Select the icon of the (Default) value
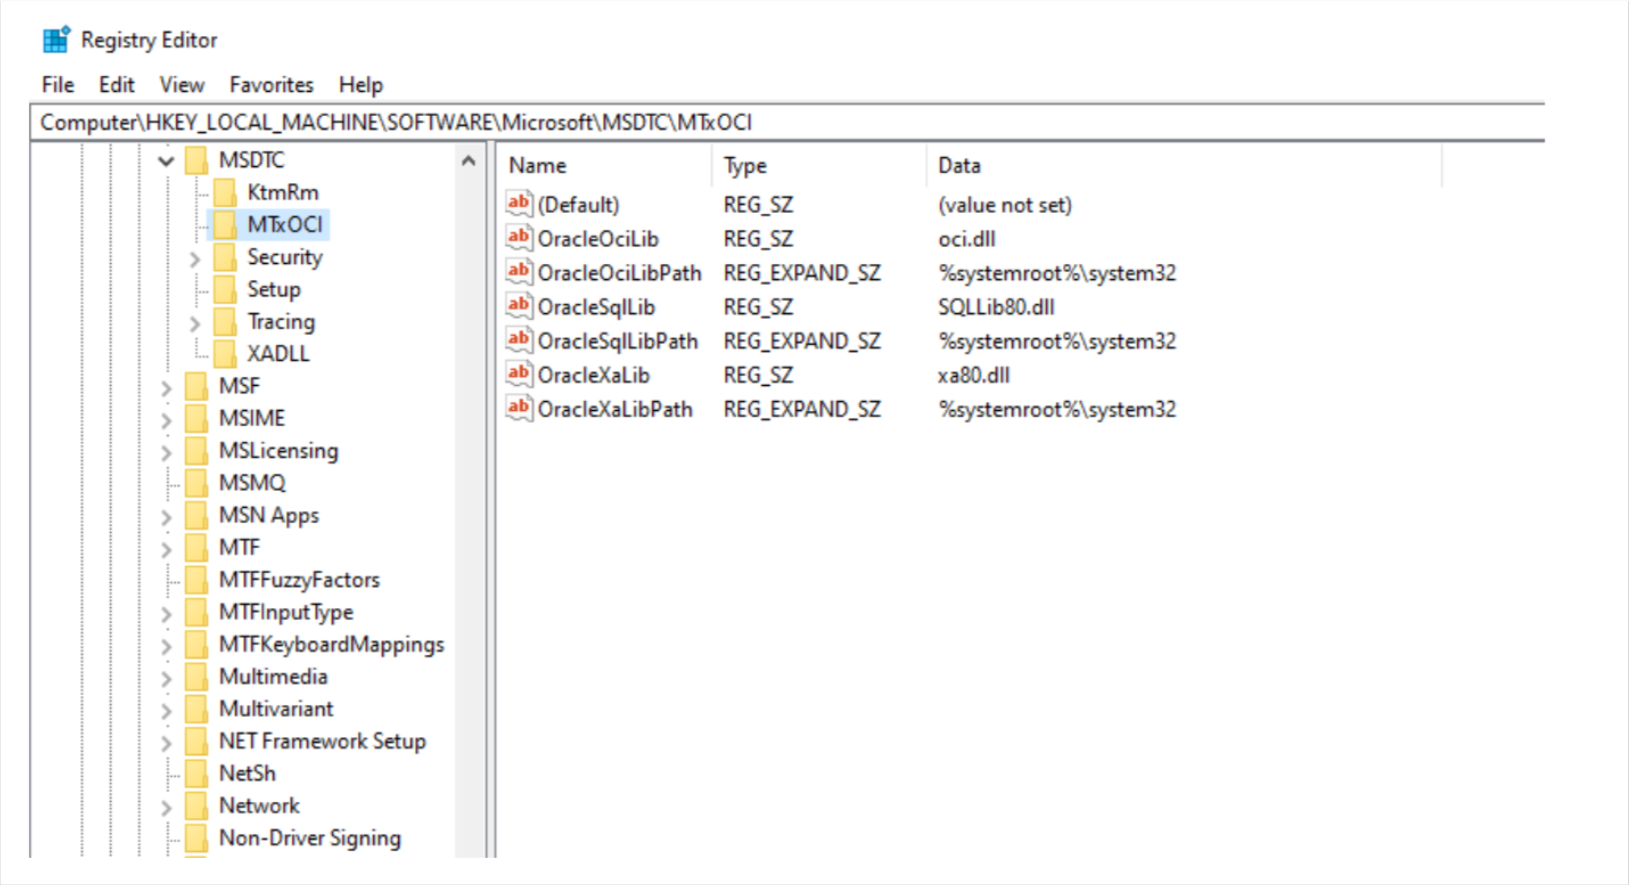The image size is (1629, 885). tap(518, 204)
